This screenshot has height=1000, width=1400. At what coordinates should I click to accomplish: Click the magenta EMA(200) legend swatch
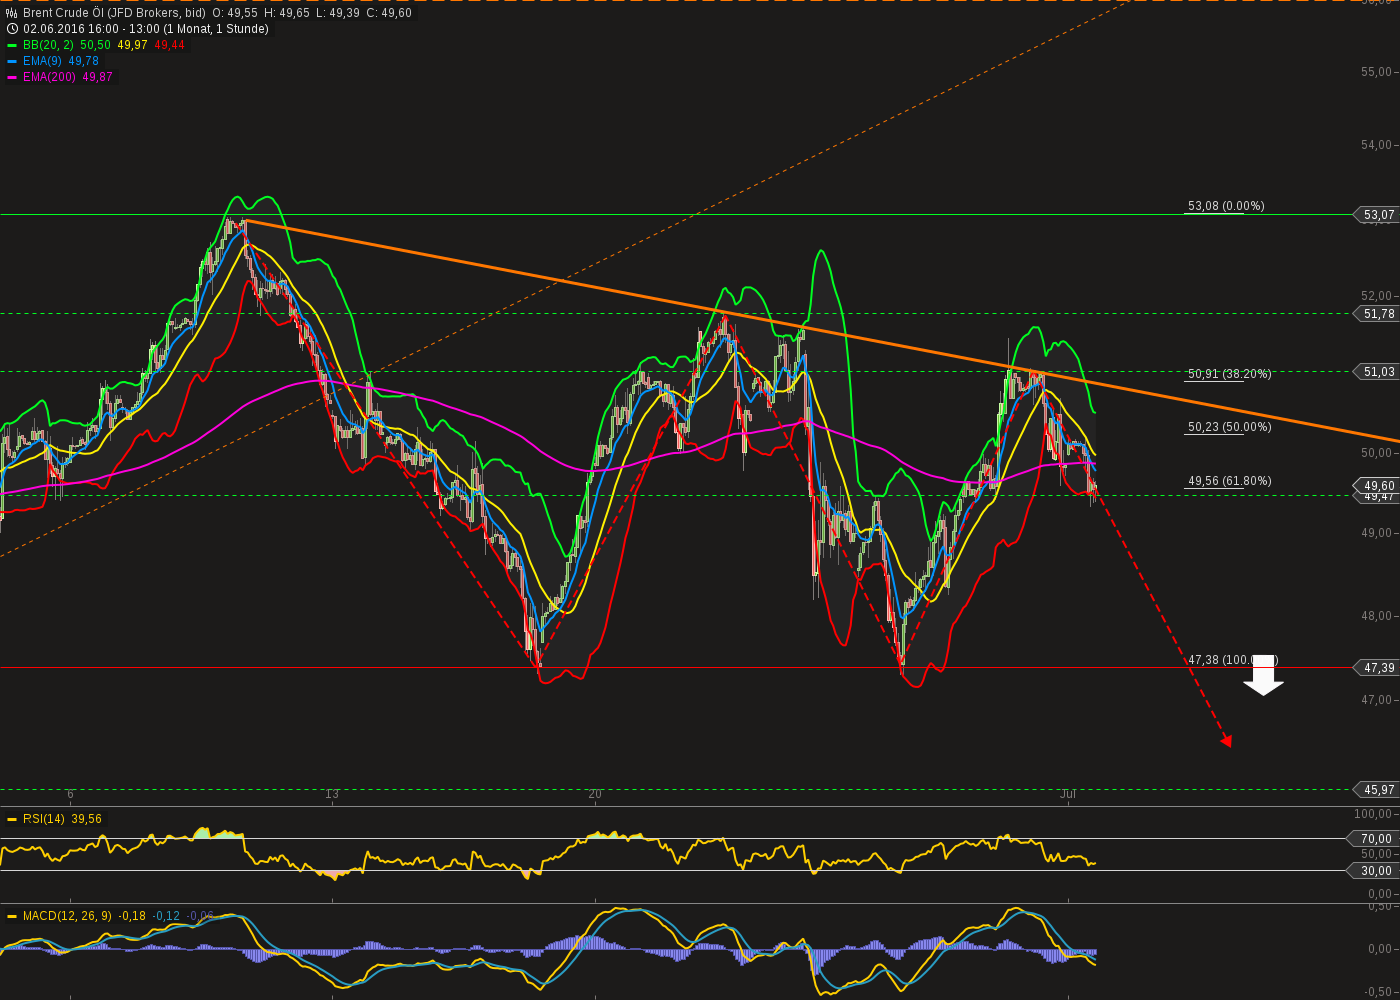pos(12,77)
